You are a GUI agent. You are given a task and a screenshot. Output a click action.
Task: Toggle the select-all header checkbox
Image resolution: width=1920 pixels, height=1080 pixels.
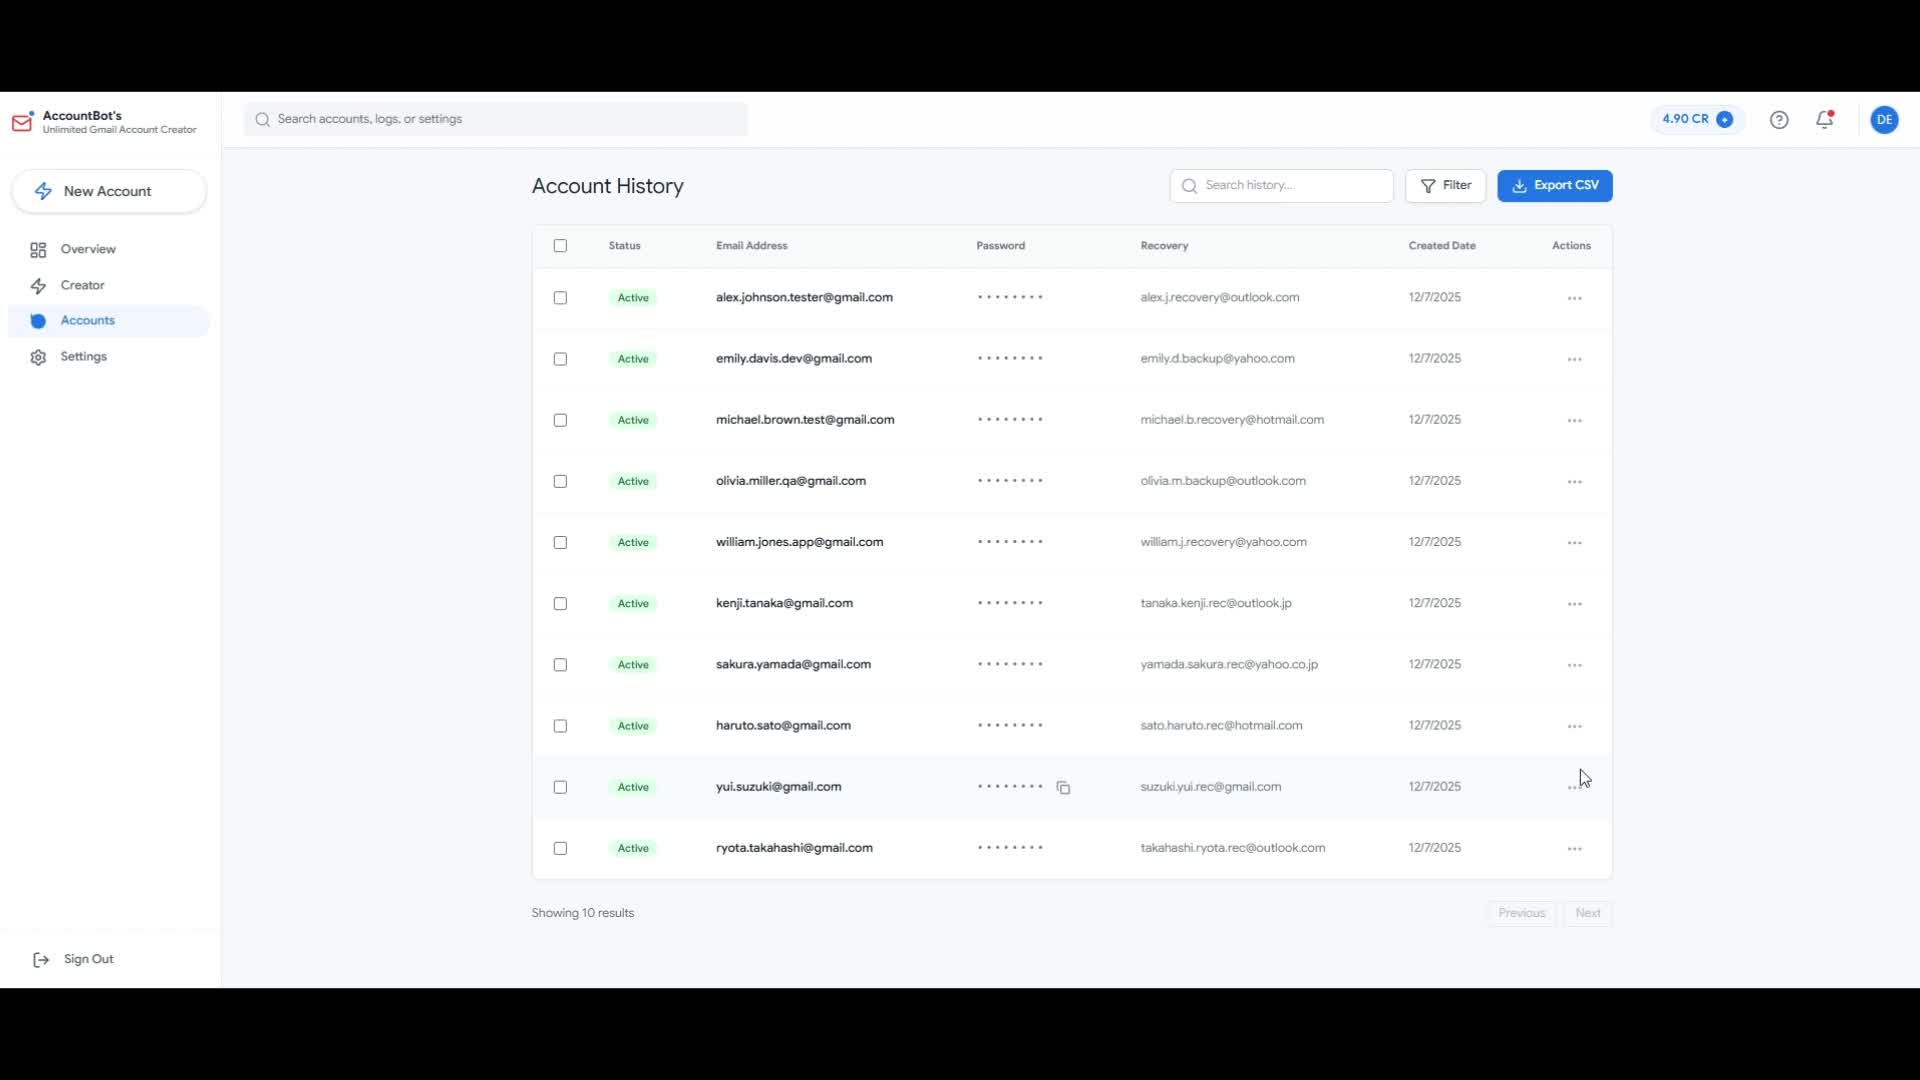click(x=560, y=246)
